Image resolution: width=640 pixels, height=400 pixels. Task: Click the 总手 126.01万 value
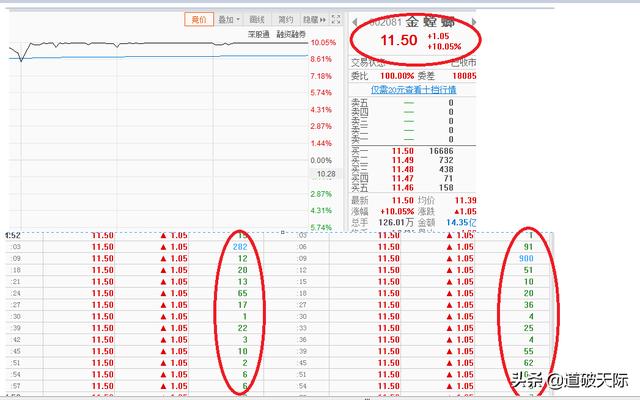(396, 222)
